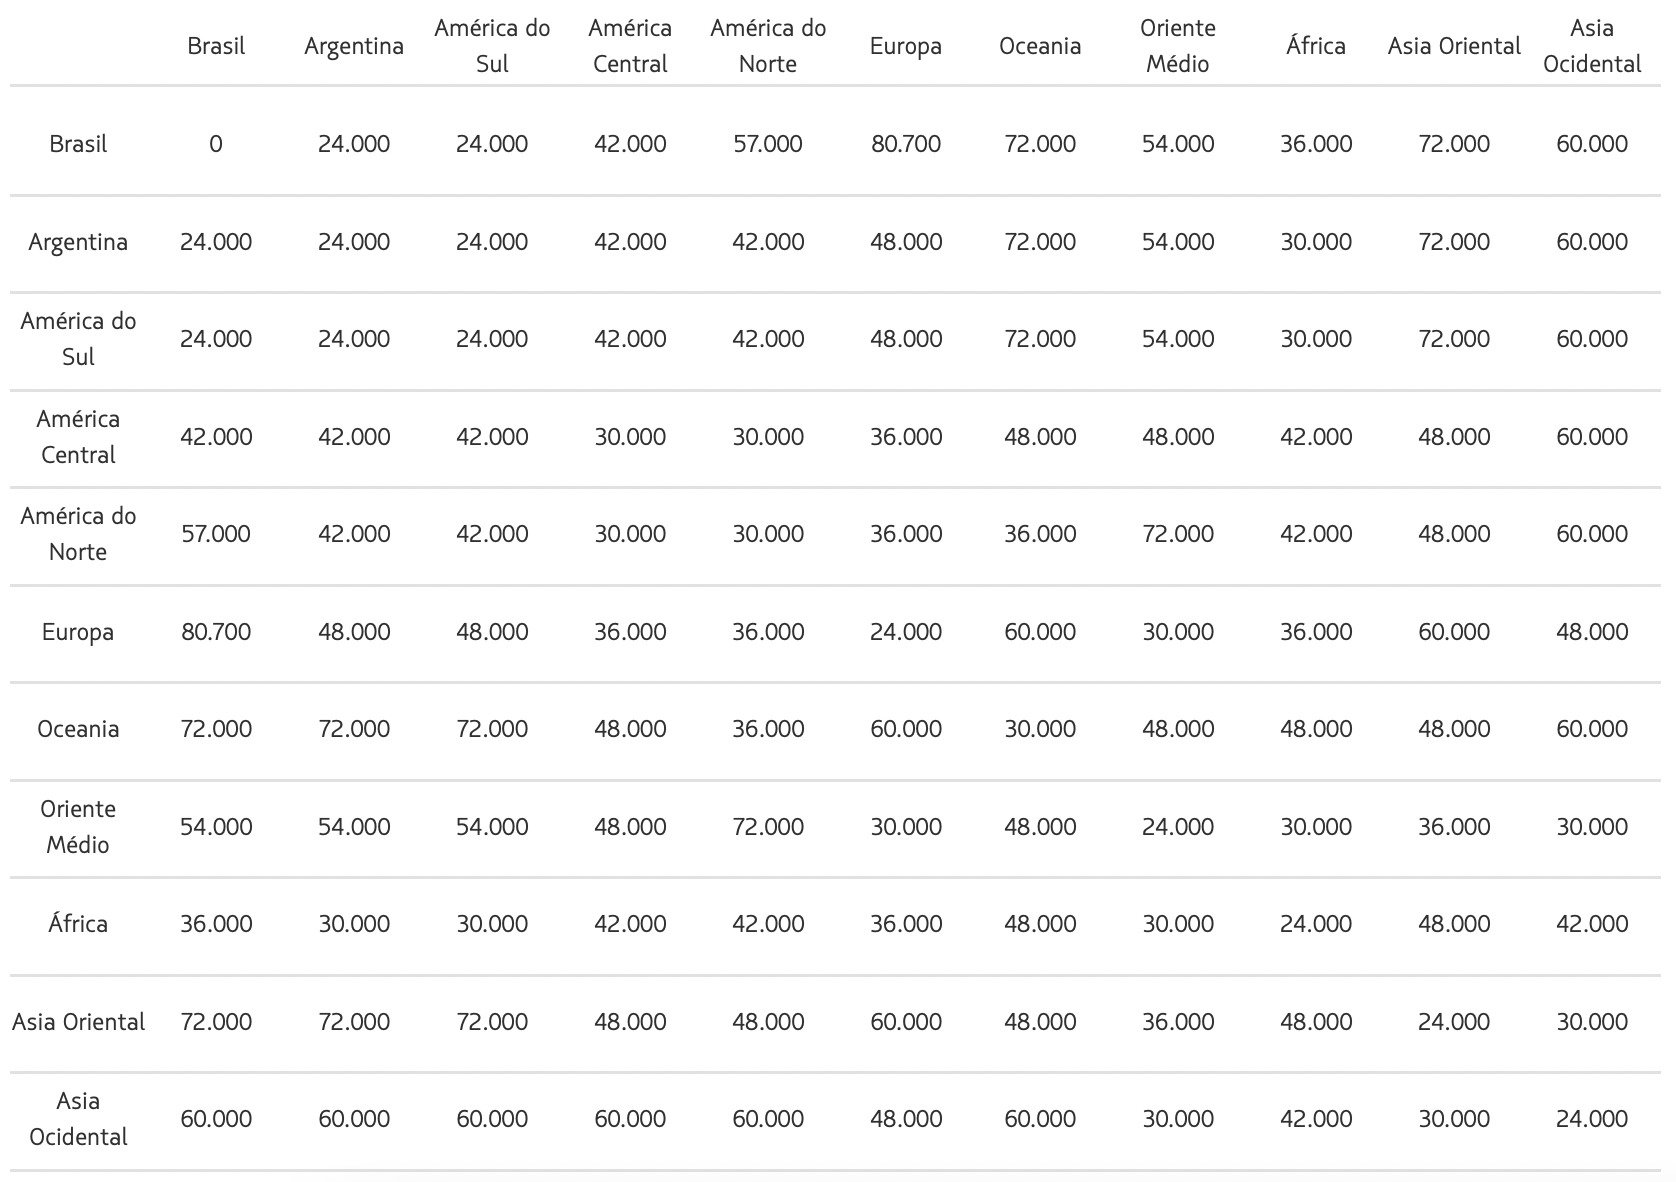Click the Europa column header

coord(905,46)
